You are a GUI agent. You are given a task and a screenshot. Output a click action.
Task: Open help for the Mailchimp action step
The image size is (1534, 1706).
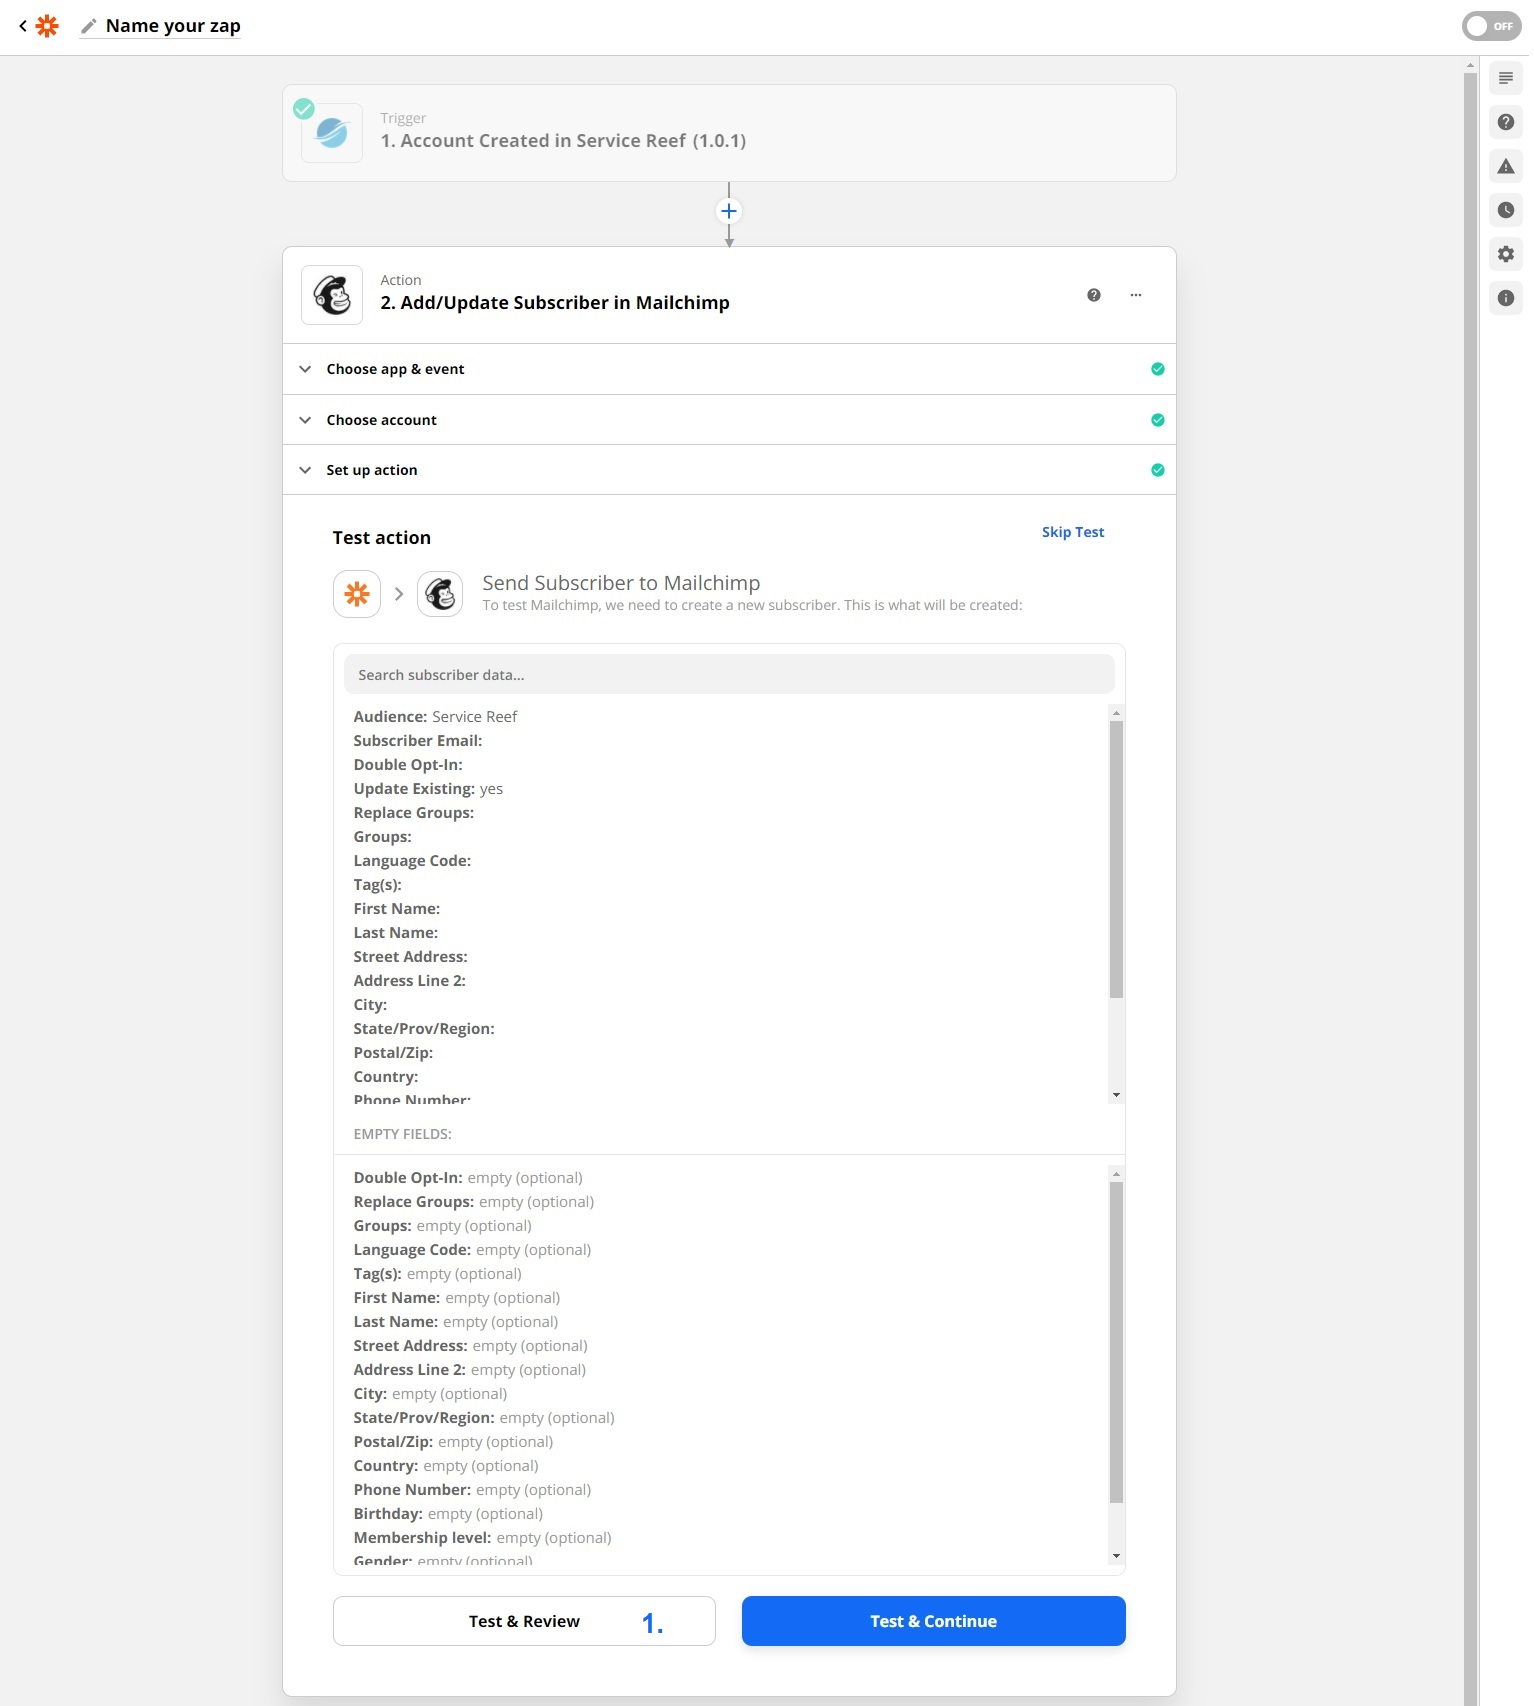[x=1094, y=295]
